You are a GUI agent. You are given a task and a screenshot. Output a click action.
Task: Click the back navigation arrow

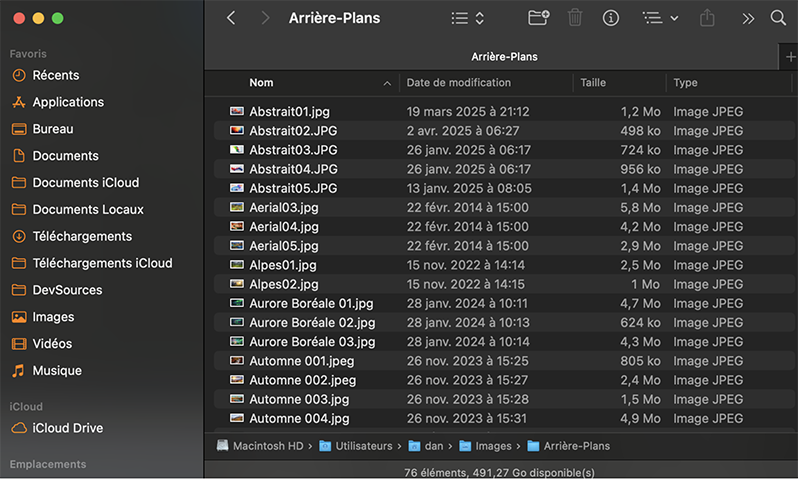(x=231, y=18)
